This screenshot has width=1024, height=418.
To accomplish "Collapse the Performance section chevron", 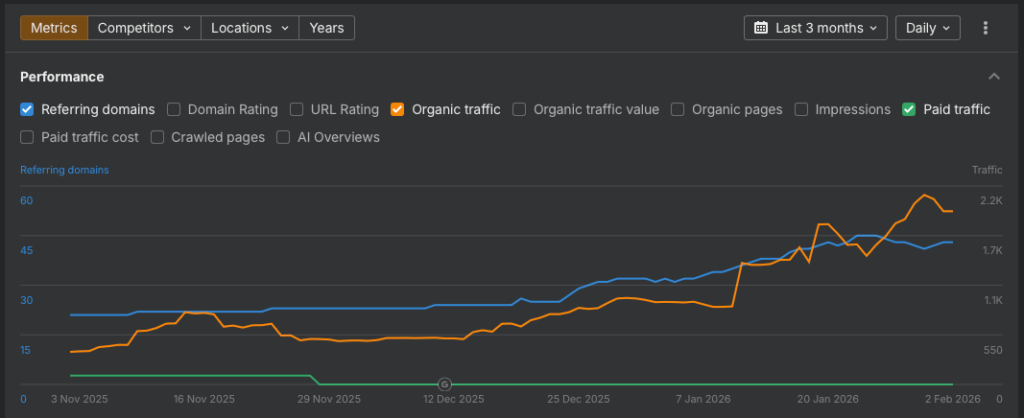I will coord(993,77).
